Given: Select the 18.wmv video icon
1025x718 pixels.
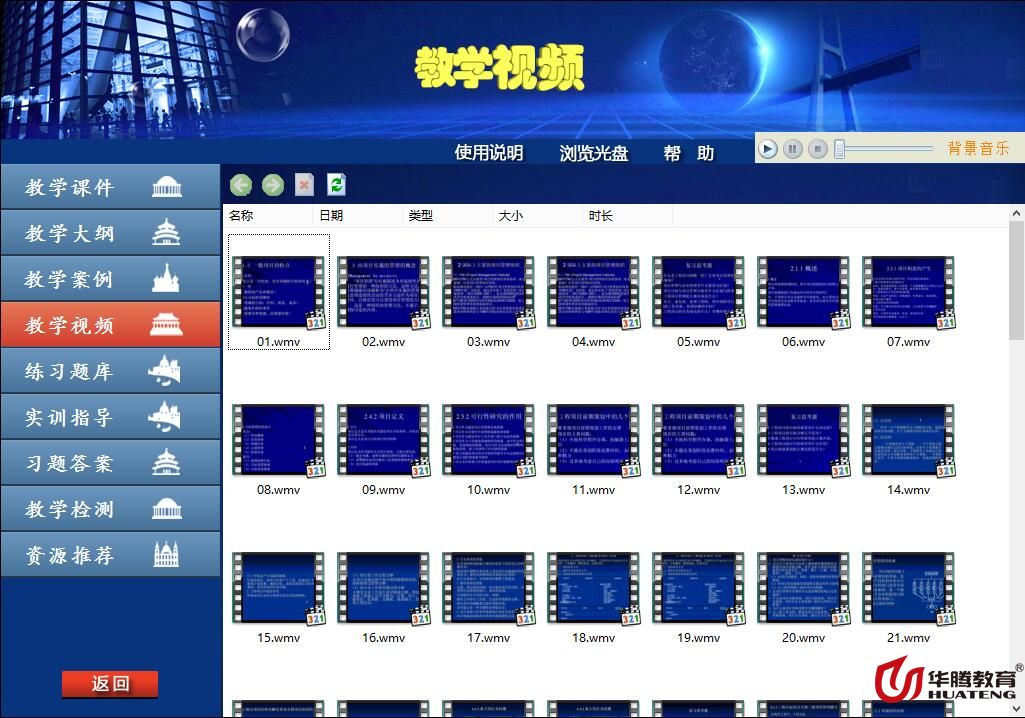Looking at the screenshot, I should 594,588.
